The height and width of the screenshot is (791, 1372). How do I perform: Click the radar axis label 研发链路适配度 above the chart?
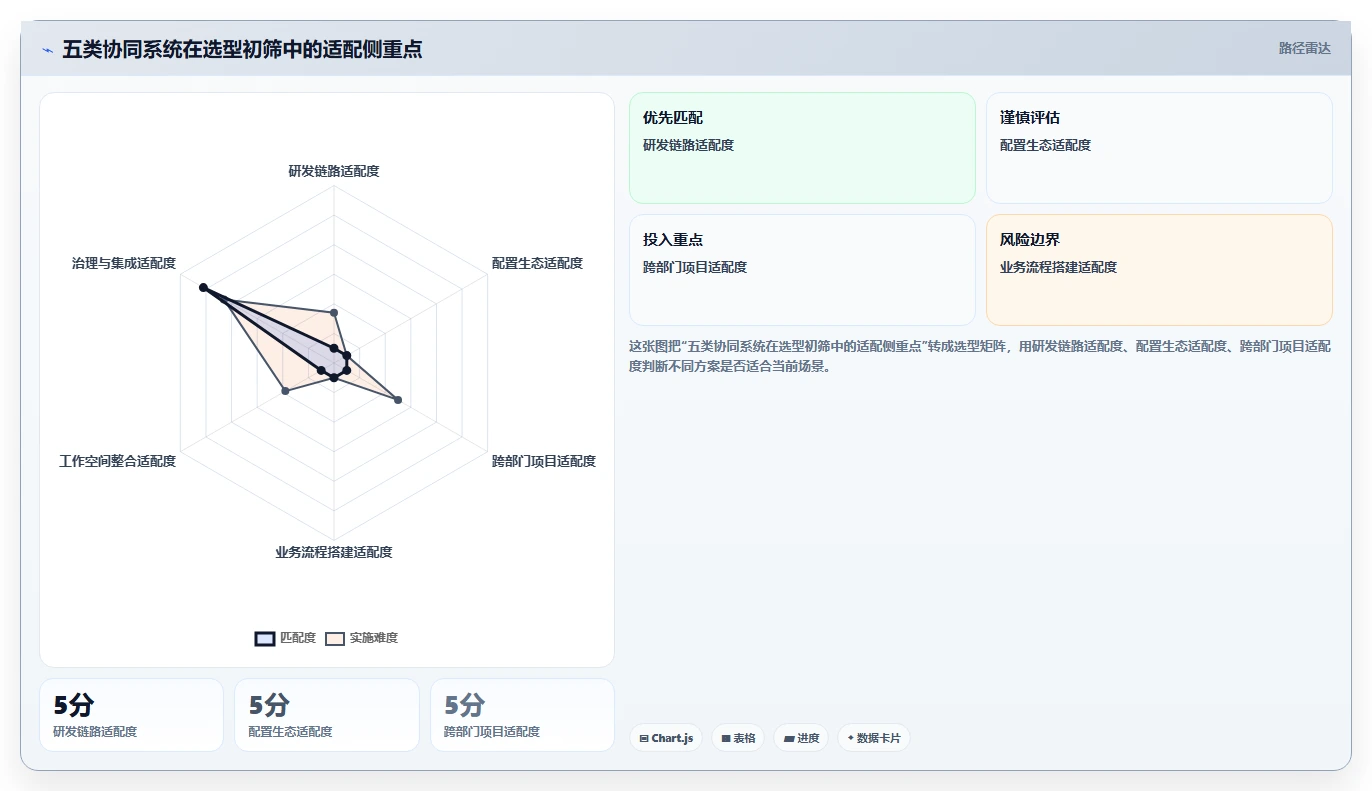(334, 171)
